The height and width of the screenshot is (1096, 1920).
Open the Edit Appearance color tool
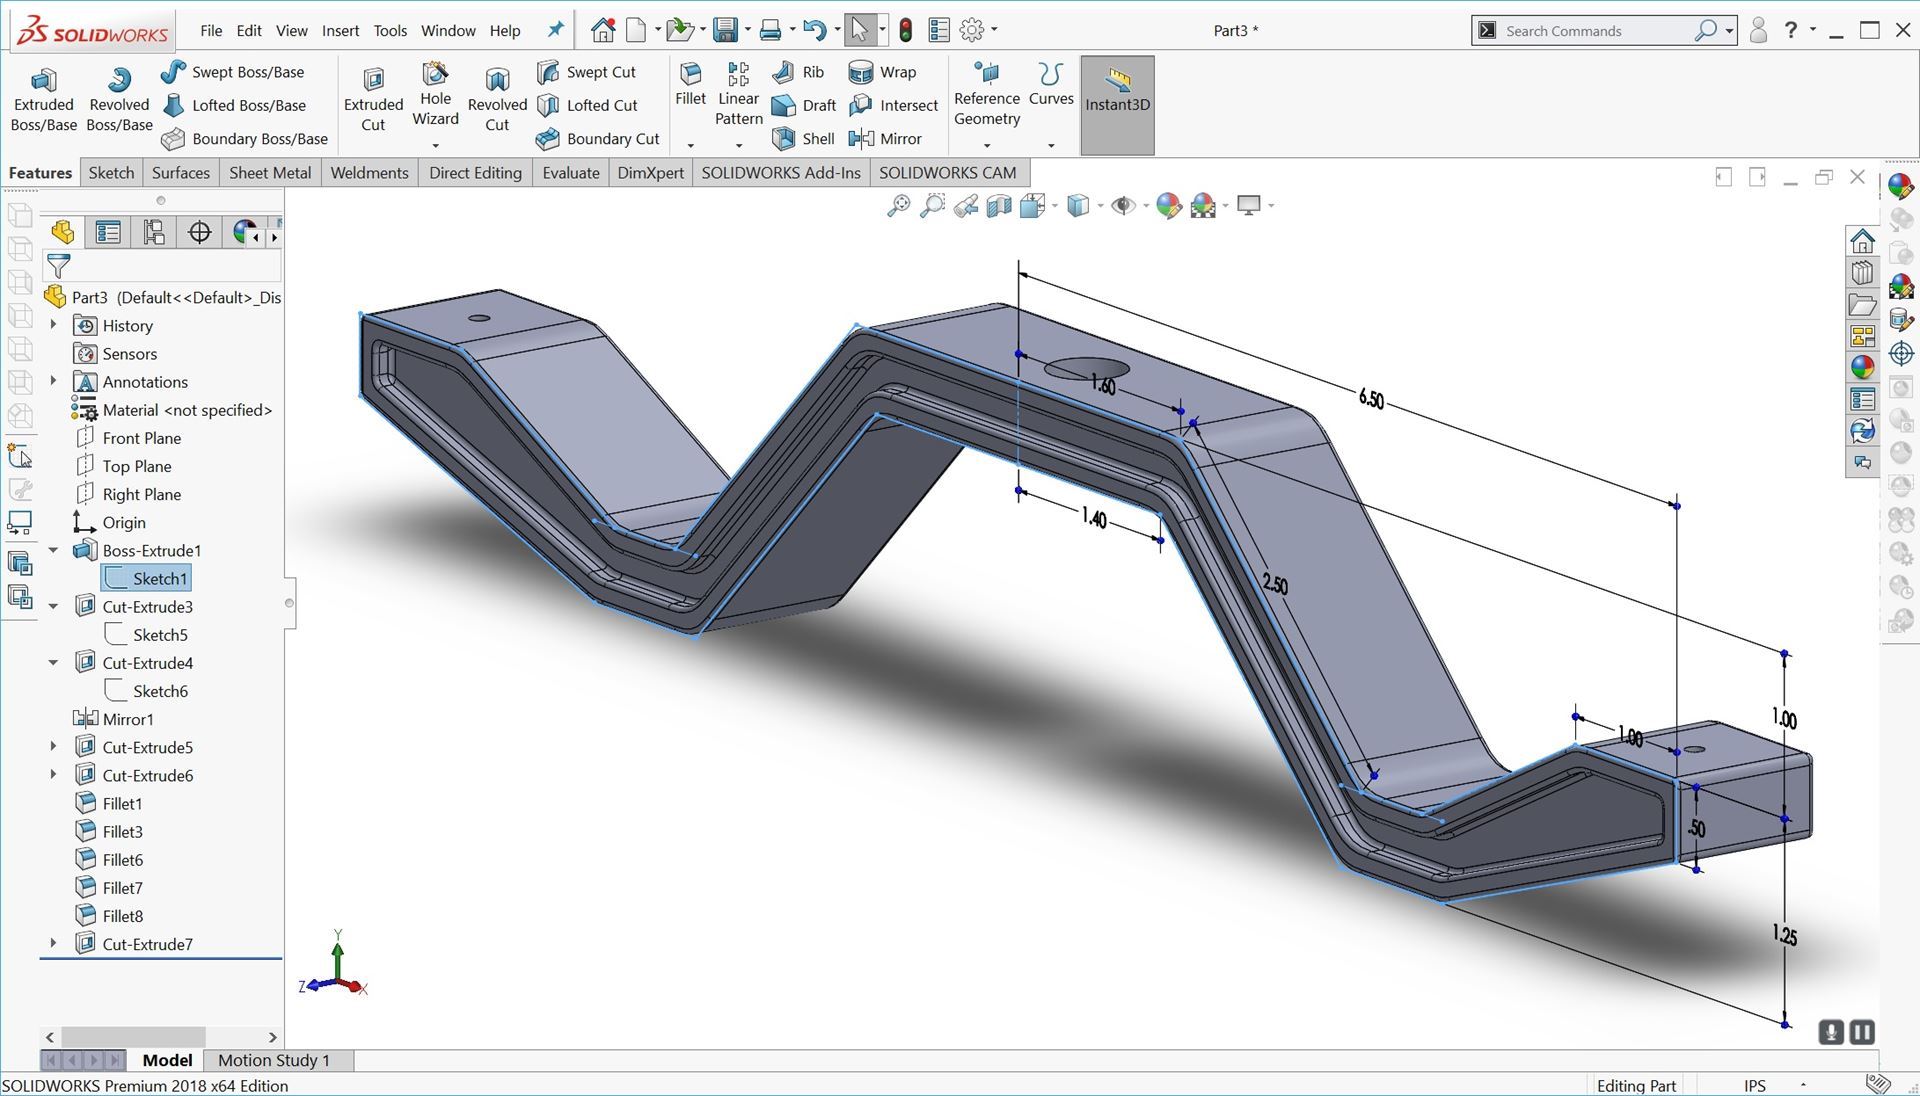(1168, 205)
